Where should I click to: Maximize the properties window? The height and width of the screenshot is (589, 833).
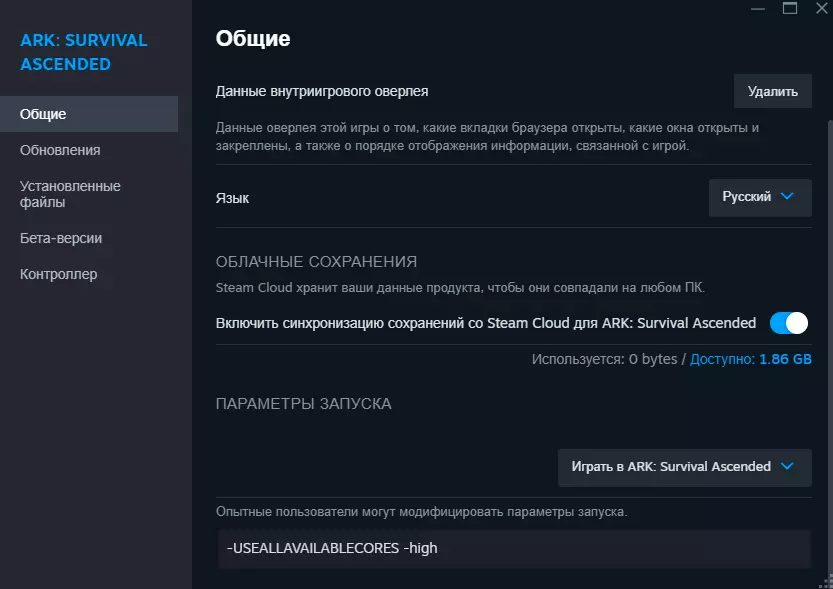(790, 8)
